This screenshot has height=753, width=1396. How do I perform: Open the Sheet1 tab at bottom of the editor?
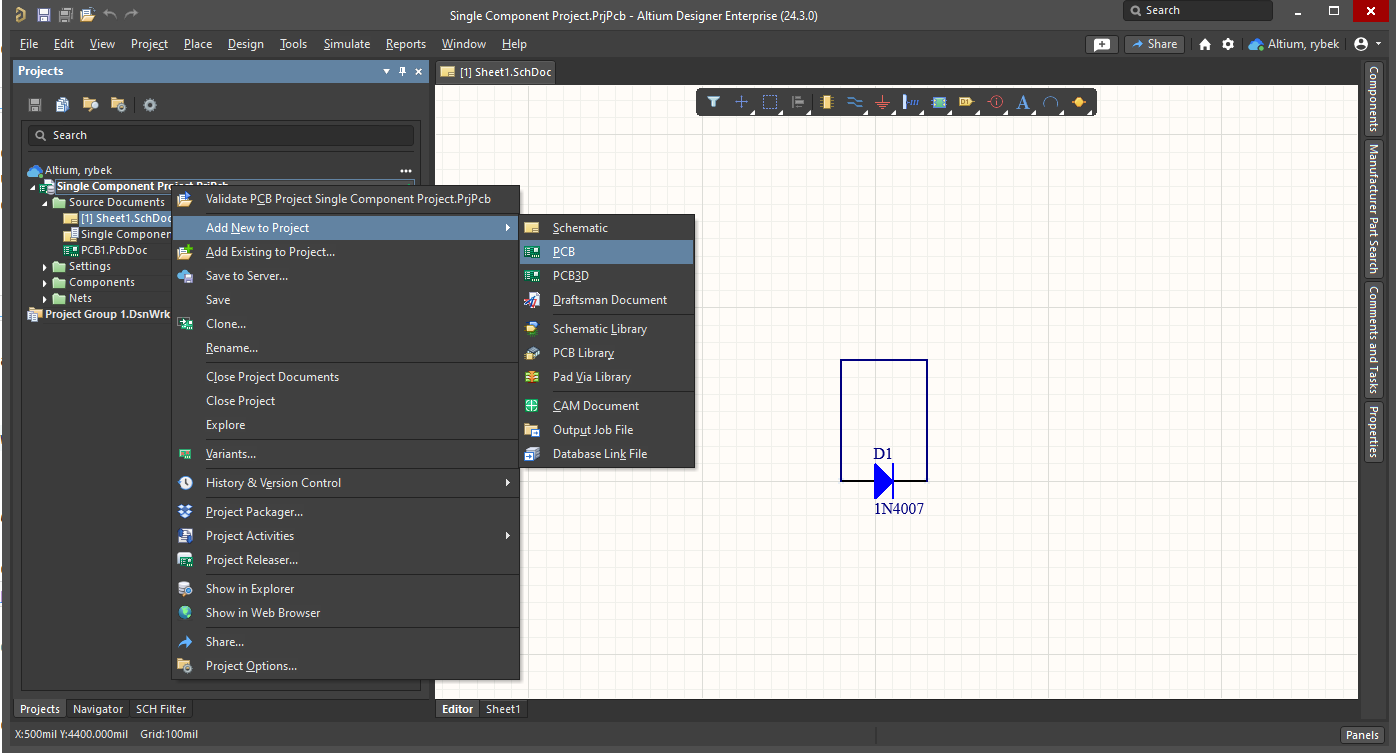[x=503, y=709]
